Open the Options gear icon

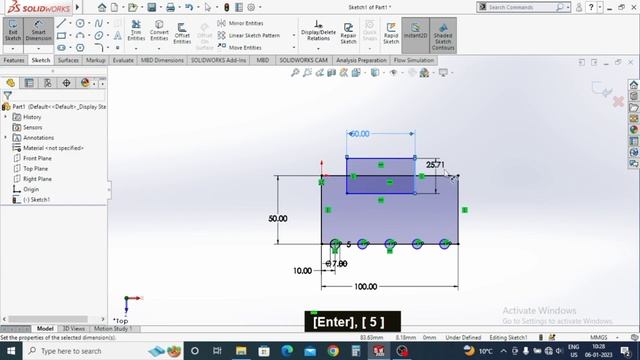pyautogui.click(x=251, y=7)
